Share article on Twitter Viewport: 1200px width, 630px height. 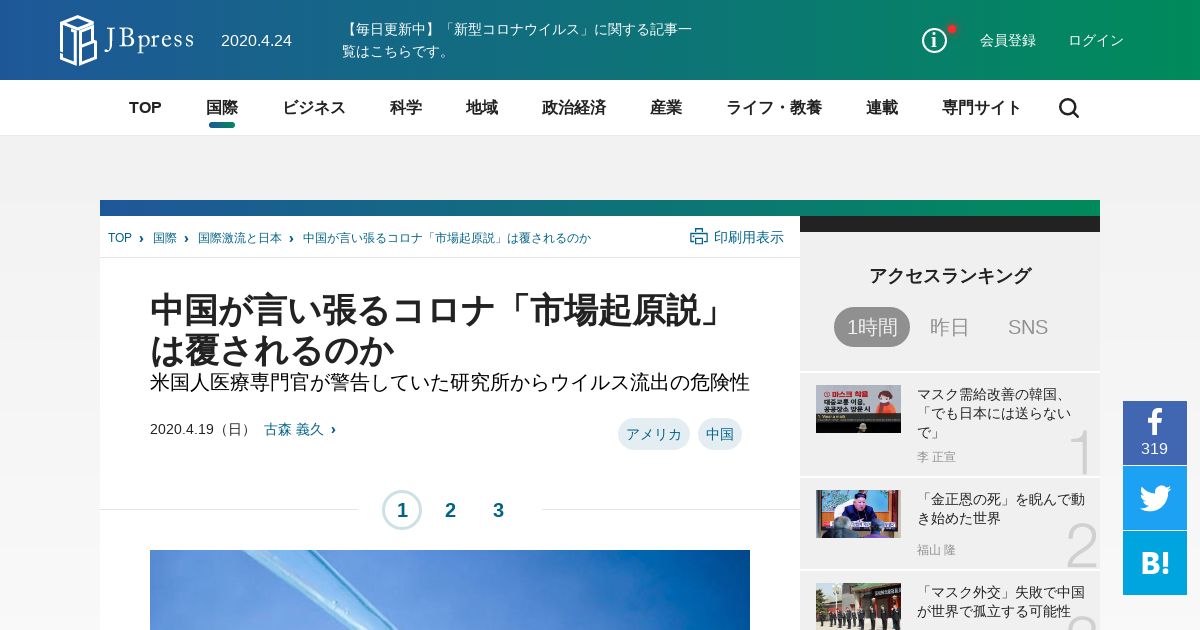pyautogui.click(x=1155, y=498)
